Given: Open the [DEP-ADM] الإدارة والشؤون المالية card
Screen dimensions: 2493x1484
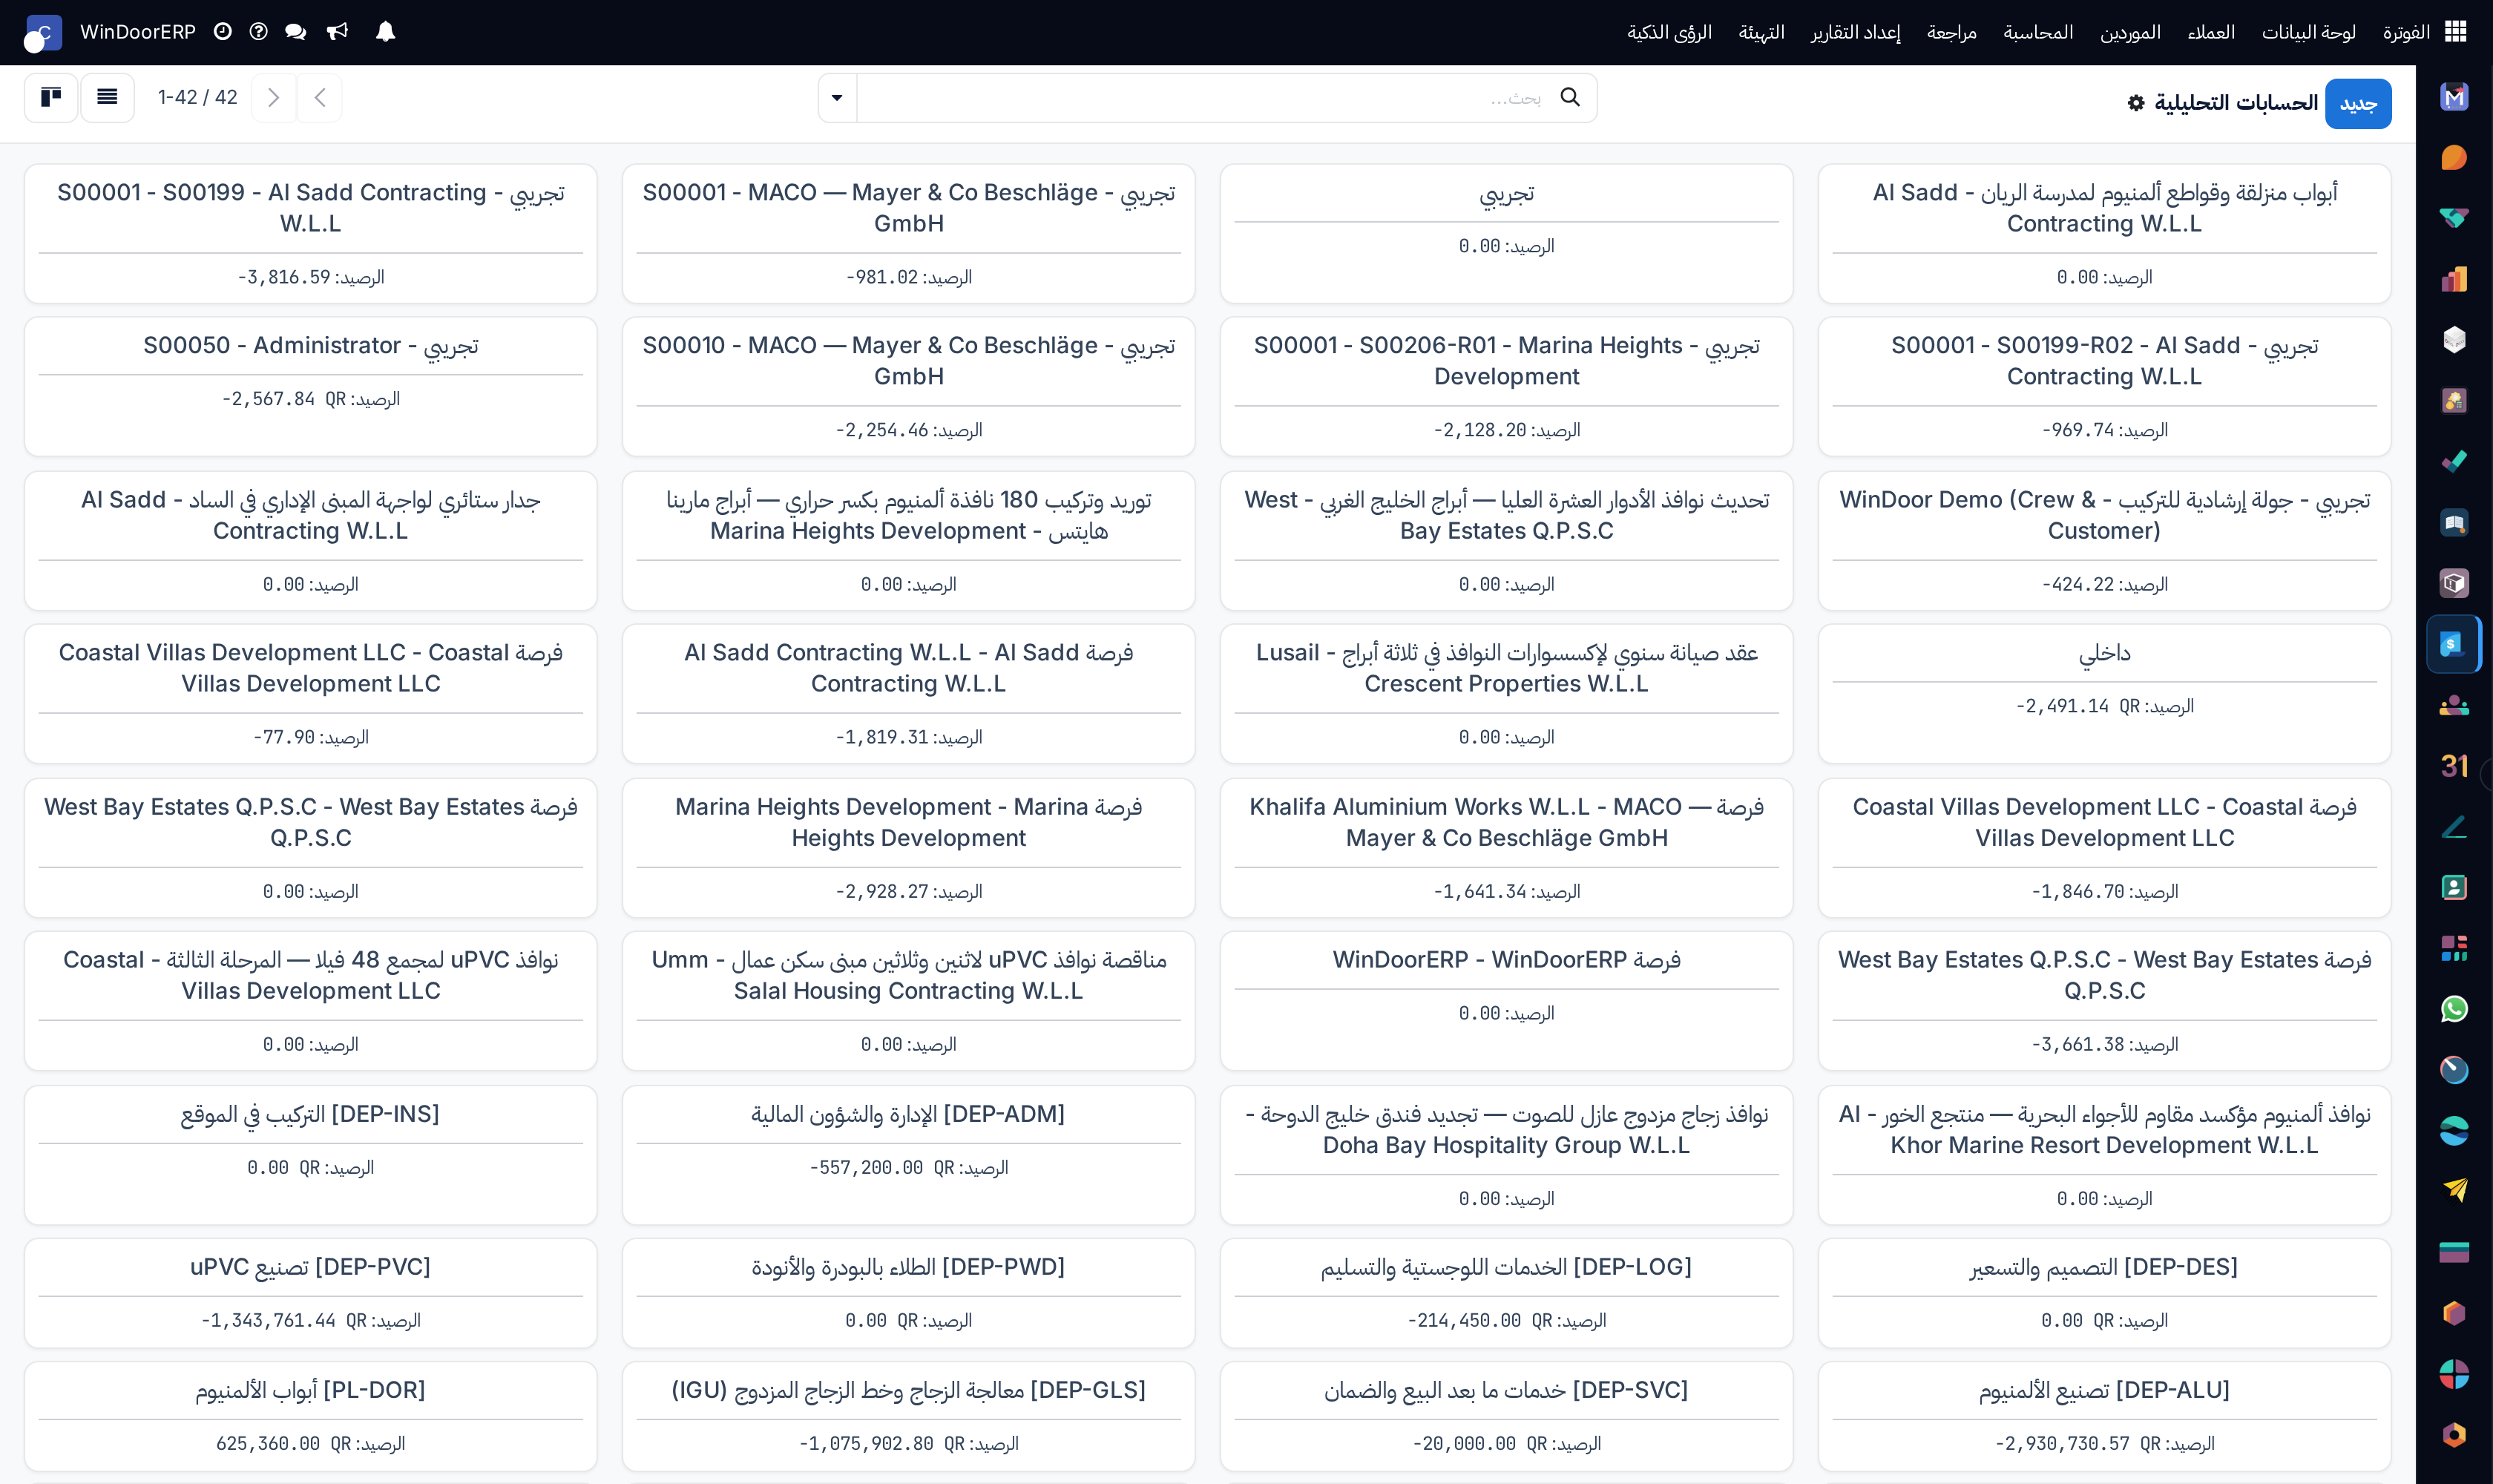Looking at the screenshot, I should [908, 1155].
